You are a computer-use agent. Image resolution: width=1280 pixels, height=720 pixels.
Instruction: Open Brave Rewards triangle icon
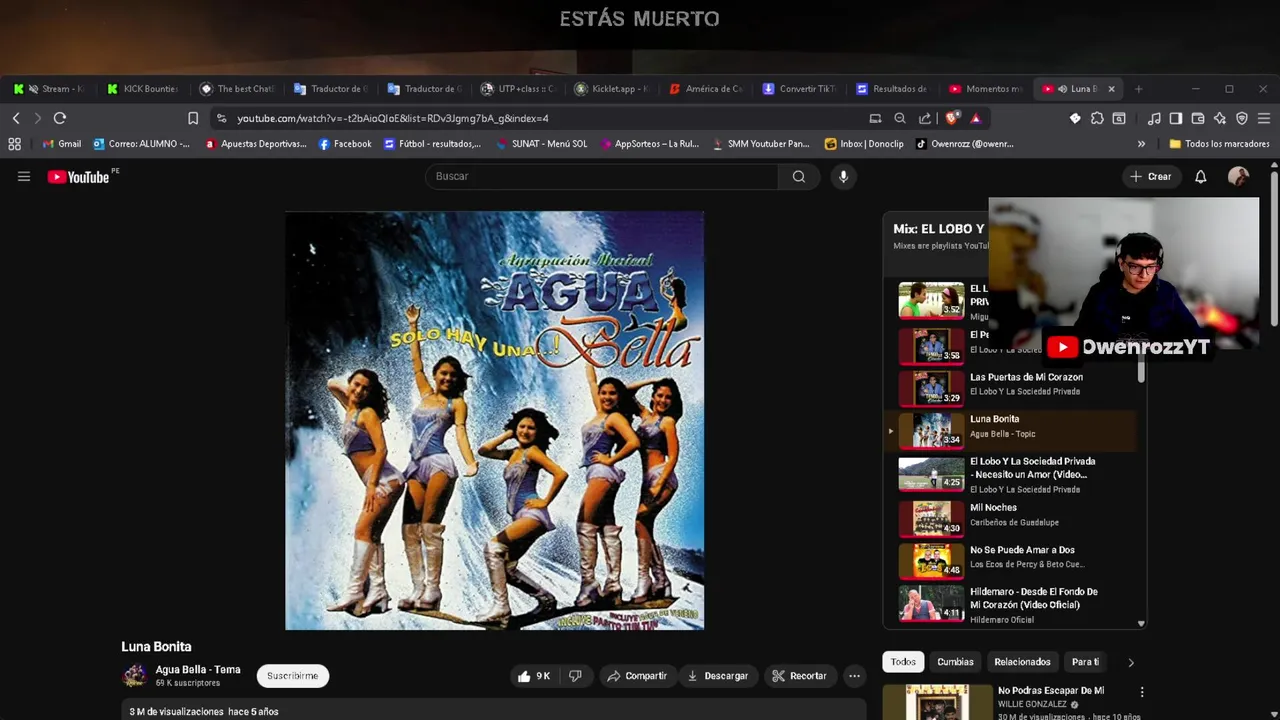pos(976,118)
